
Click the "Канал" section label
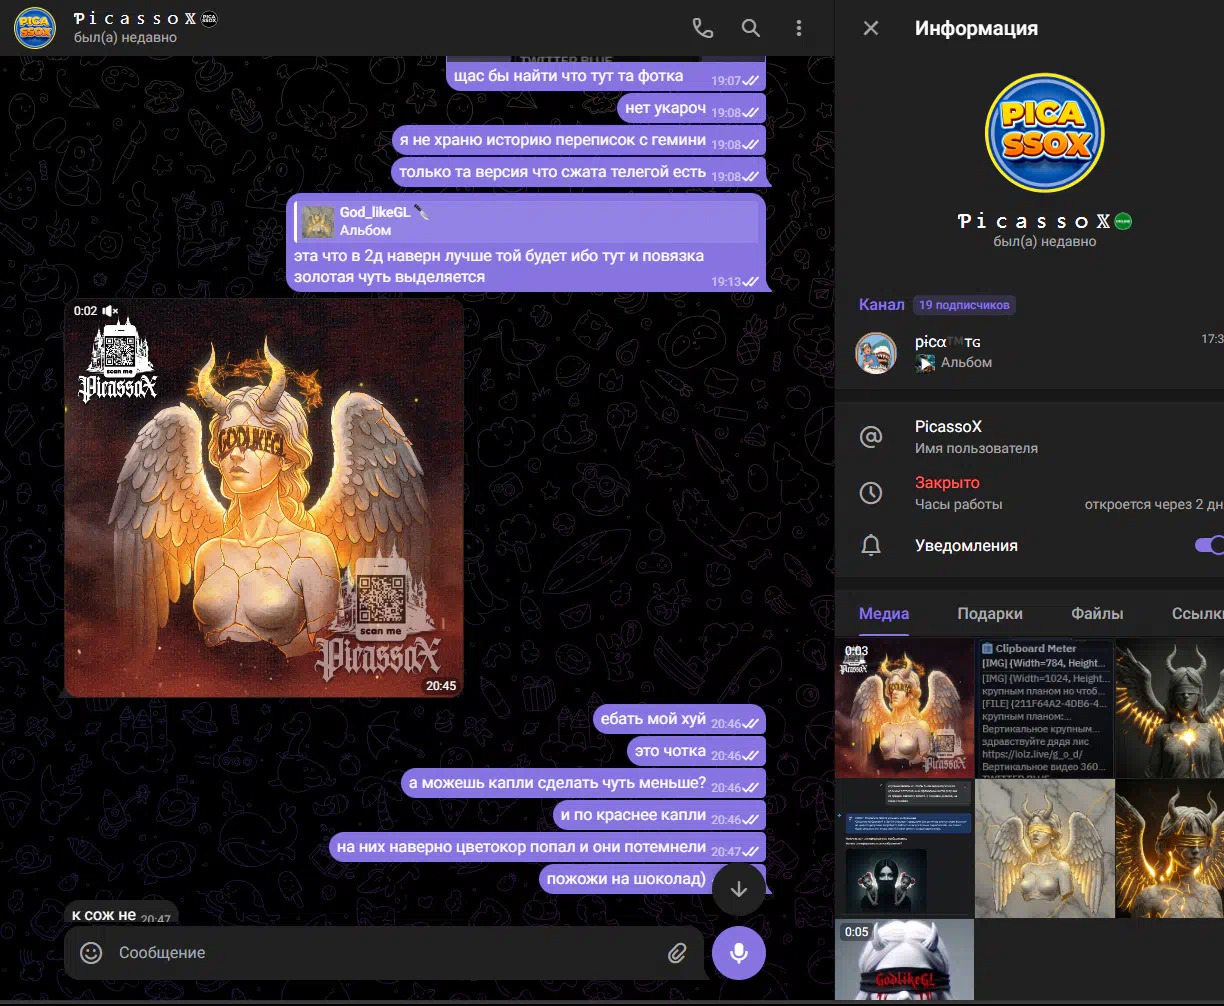pos(881,304)
